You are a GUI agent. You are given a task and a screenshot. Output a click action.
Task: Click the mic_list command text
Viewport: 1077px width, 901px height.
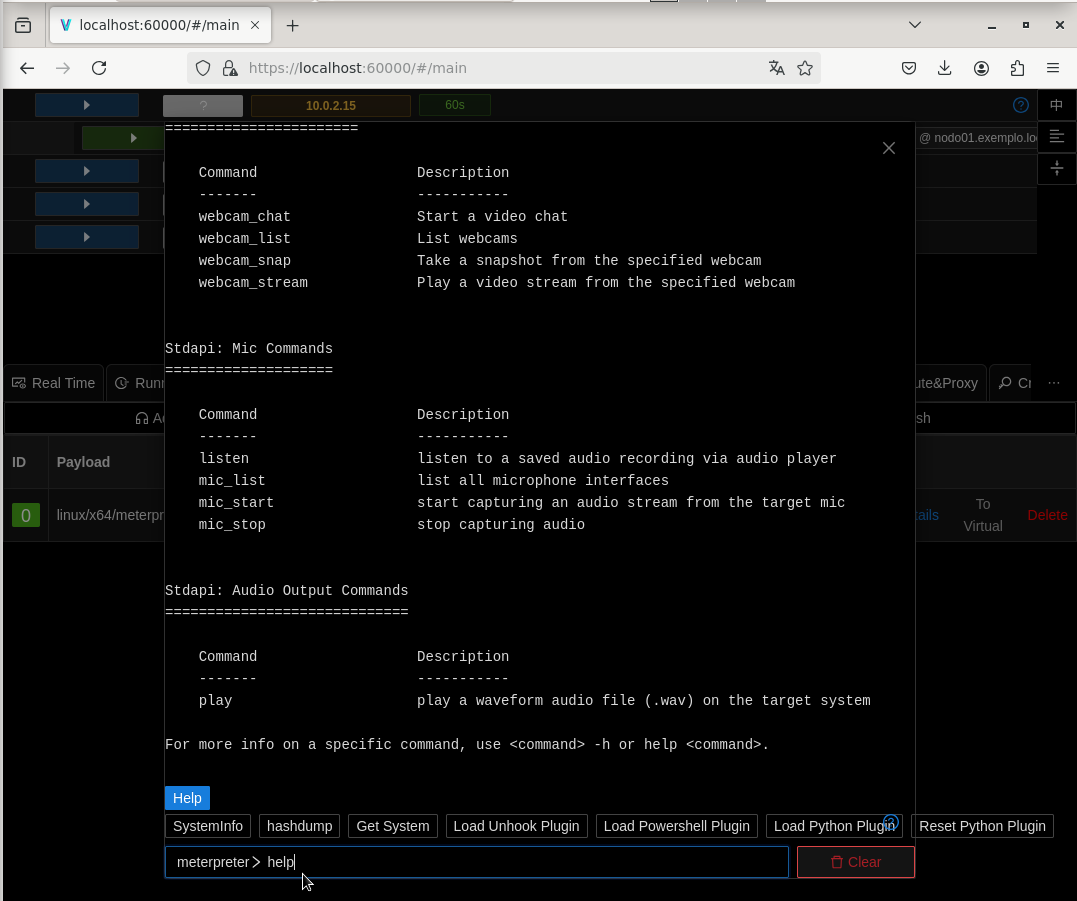pos(231,480)
